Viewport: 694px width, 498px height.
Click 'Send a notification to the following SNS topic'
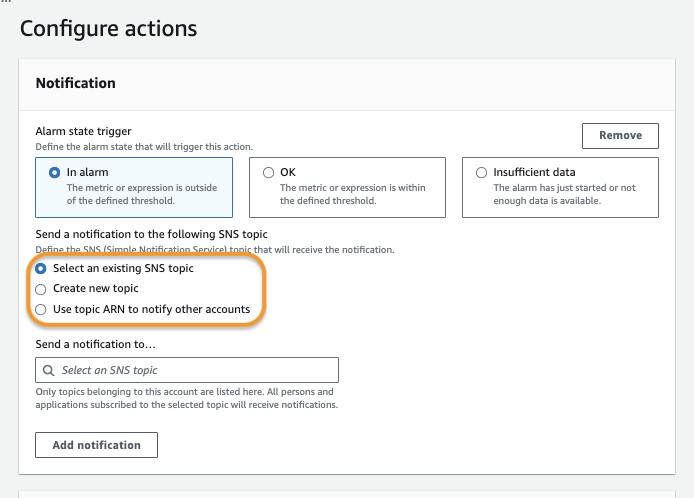click(151, 234)
